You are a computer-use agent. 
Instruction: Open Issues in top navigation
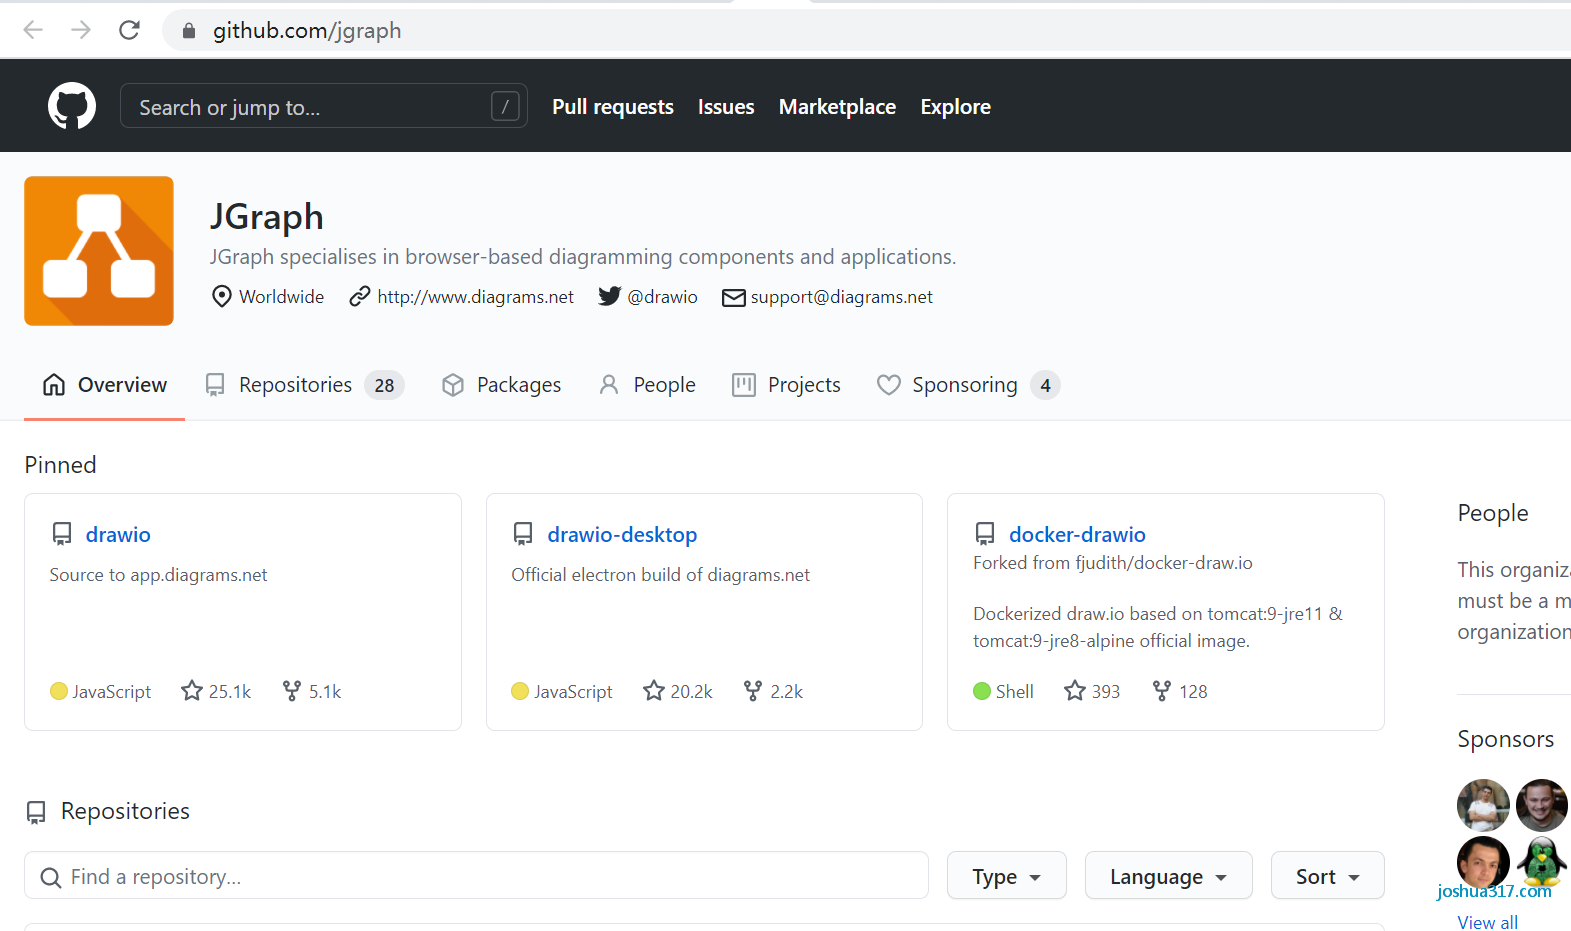point(726,106)
